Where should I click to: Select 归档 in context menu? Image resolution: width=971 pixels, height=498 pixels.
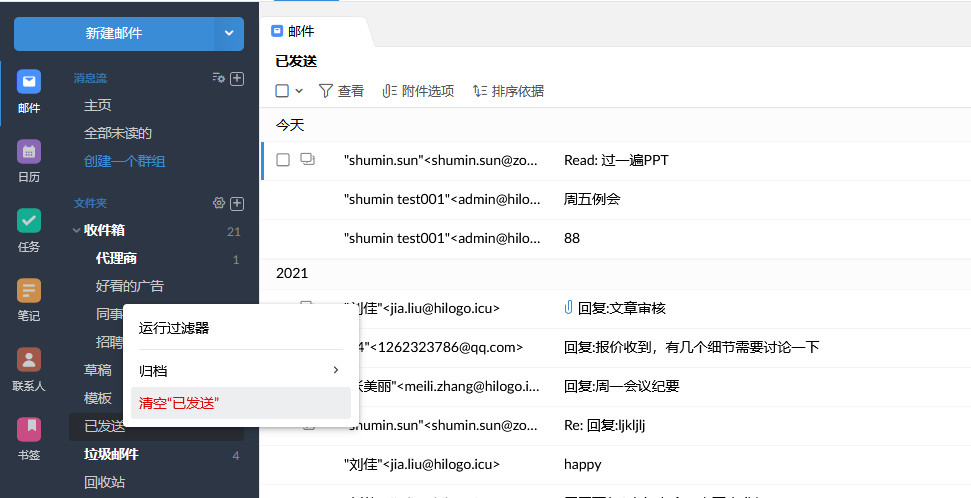[x=241, y=371]
